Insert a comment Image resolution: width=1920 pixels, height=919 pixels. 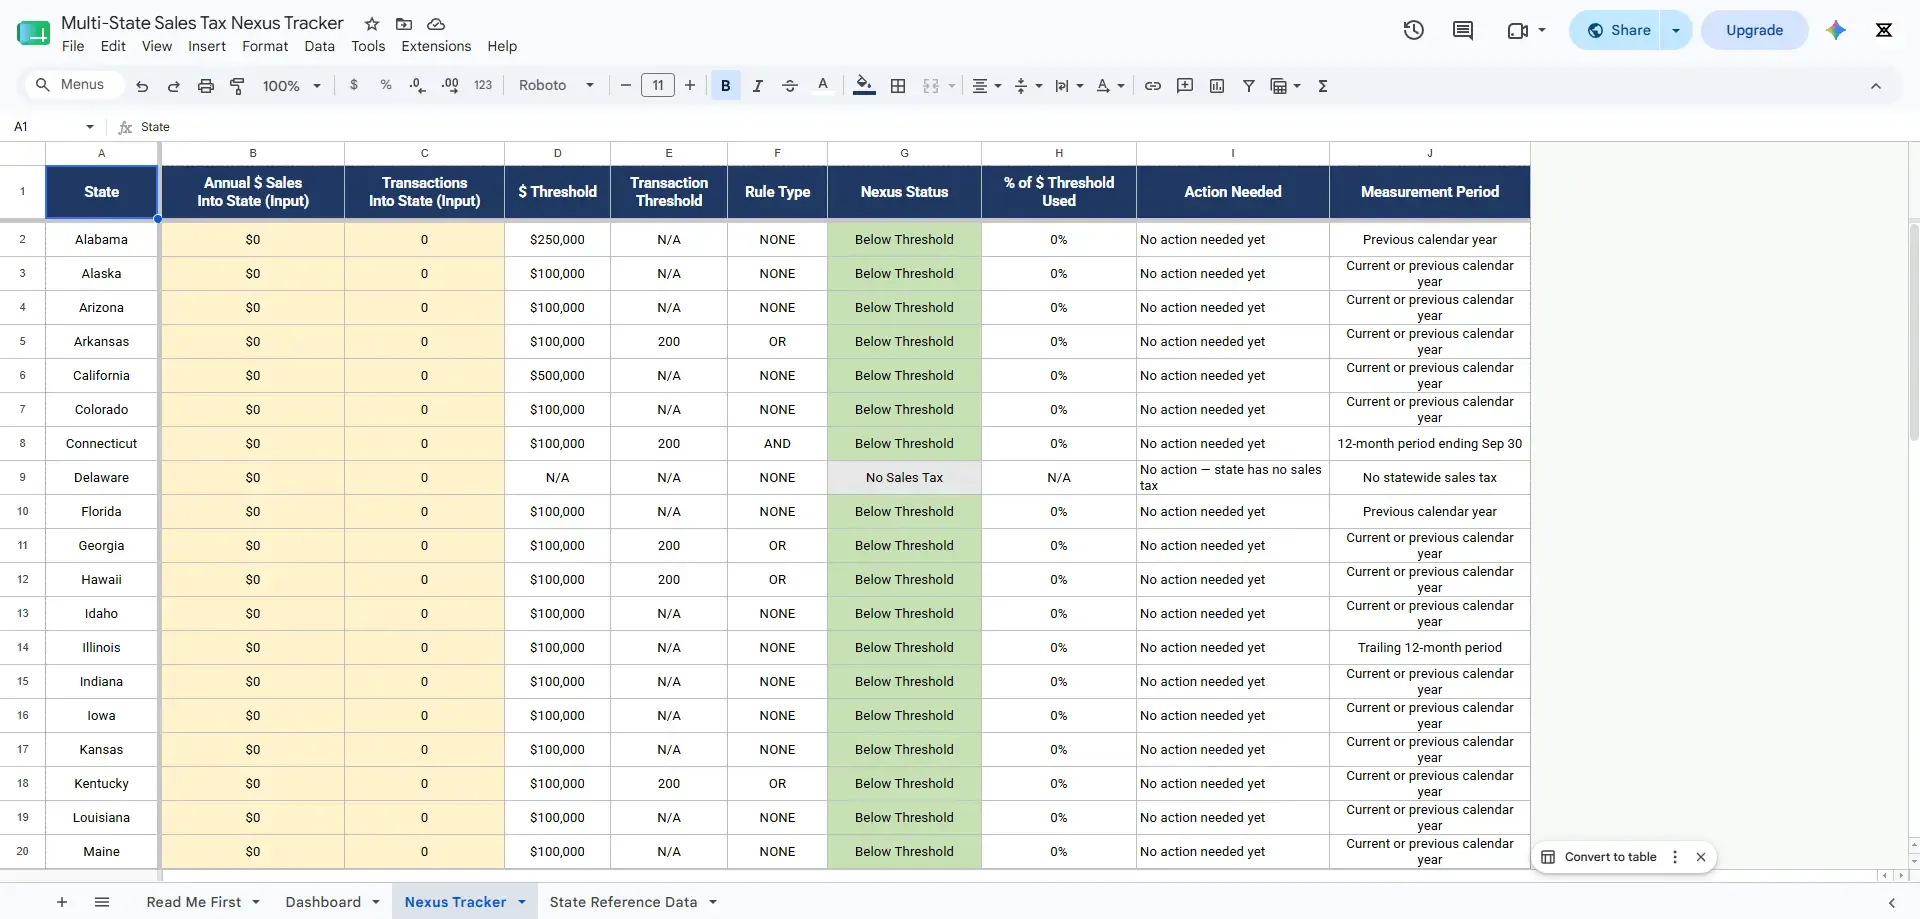tap(1185, 86)
